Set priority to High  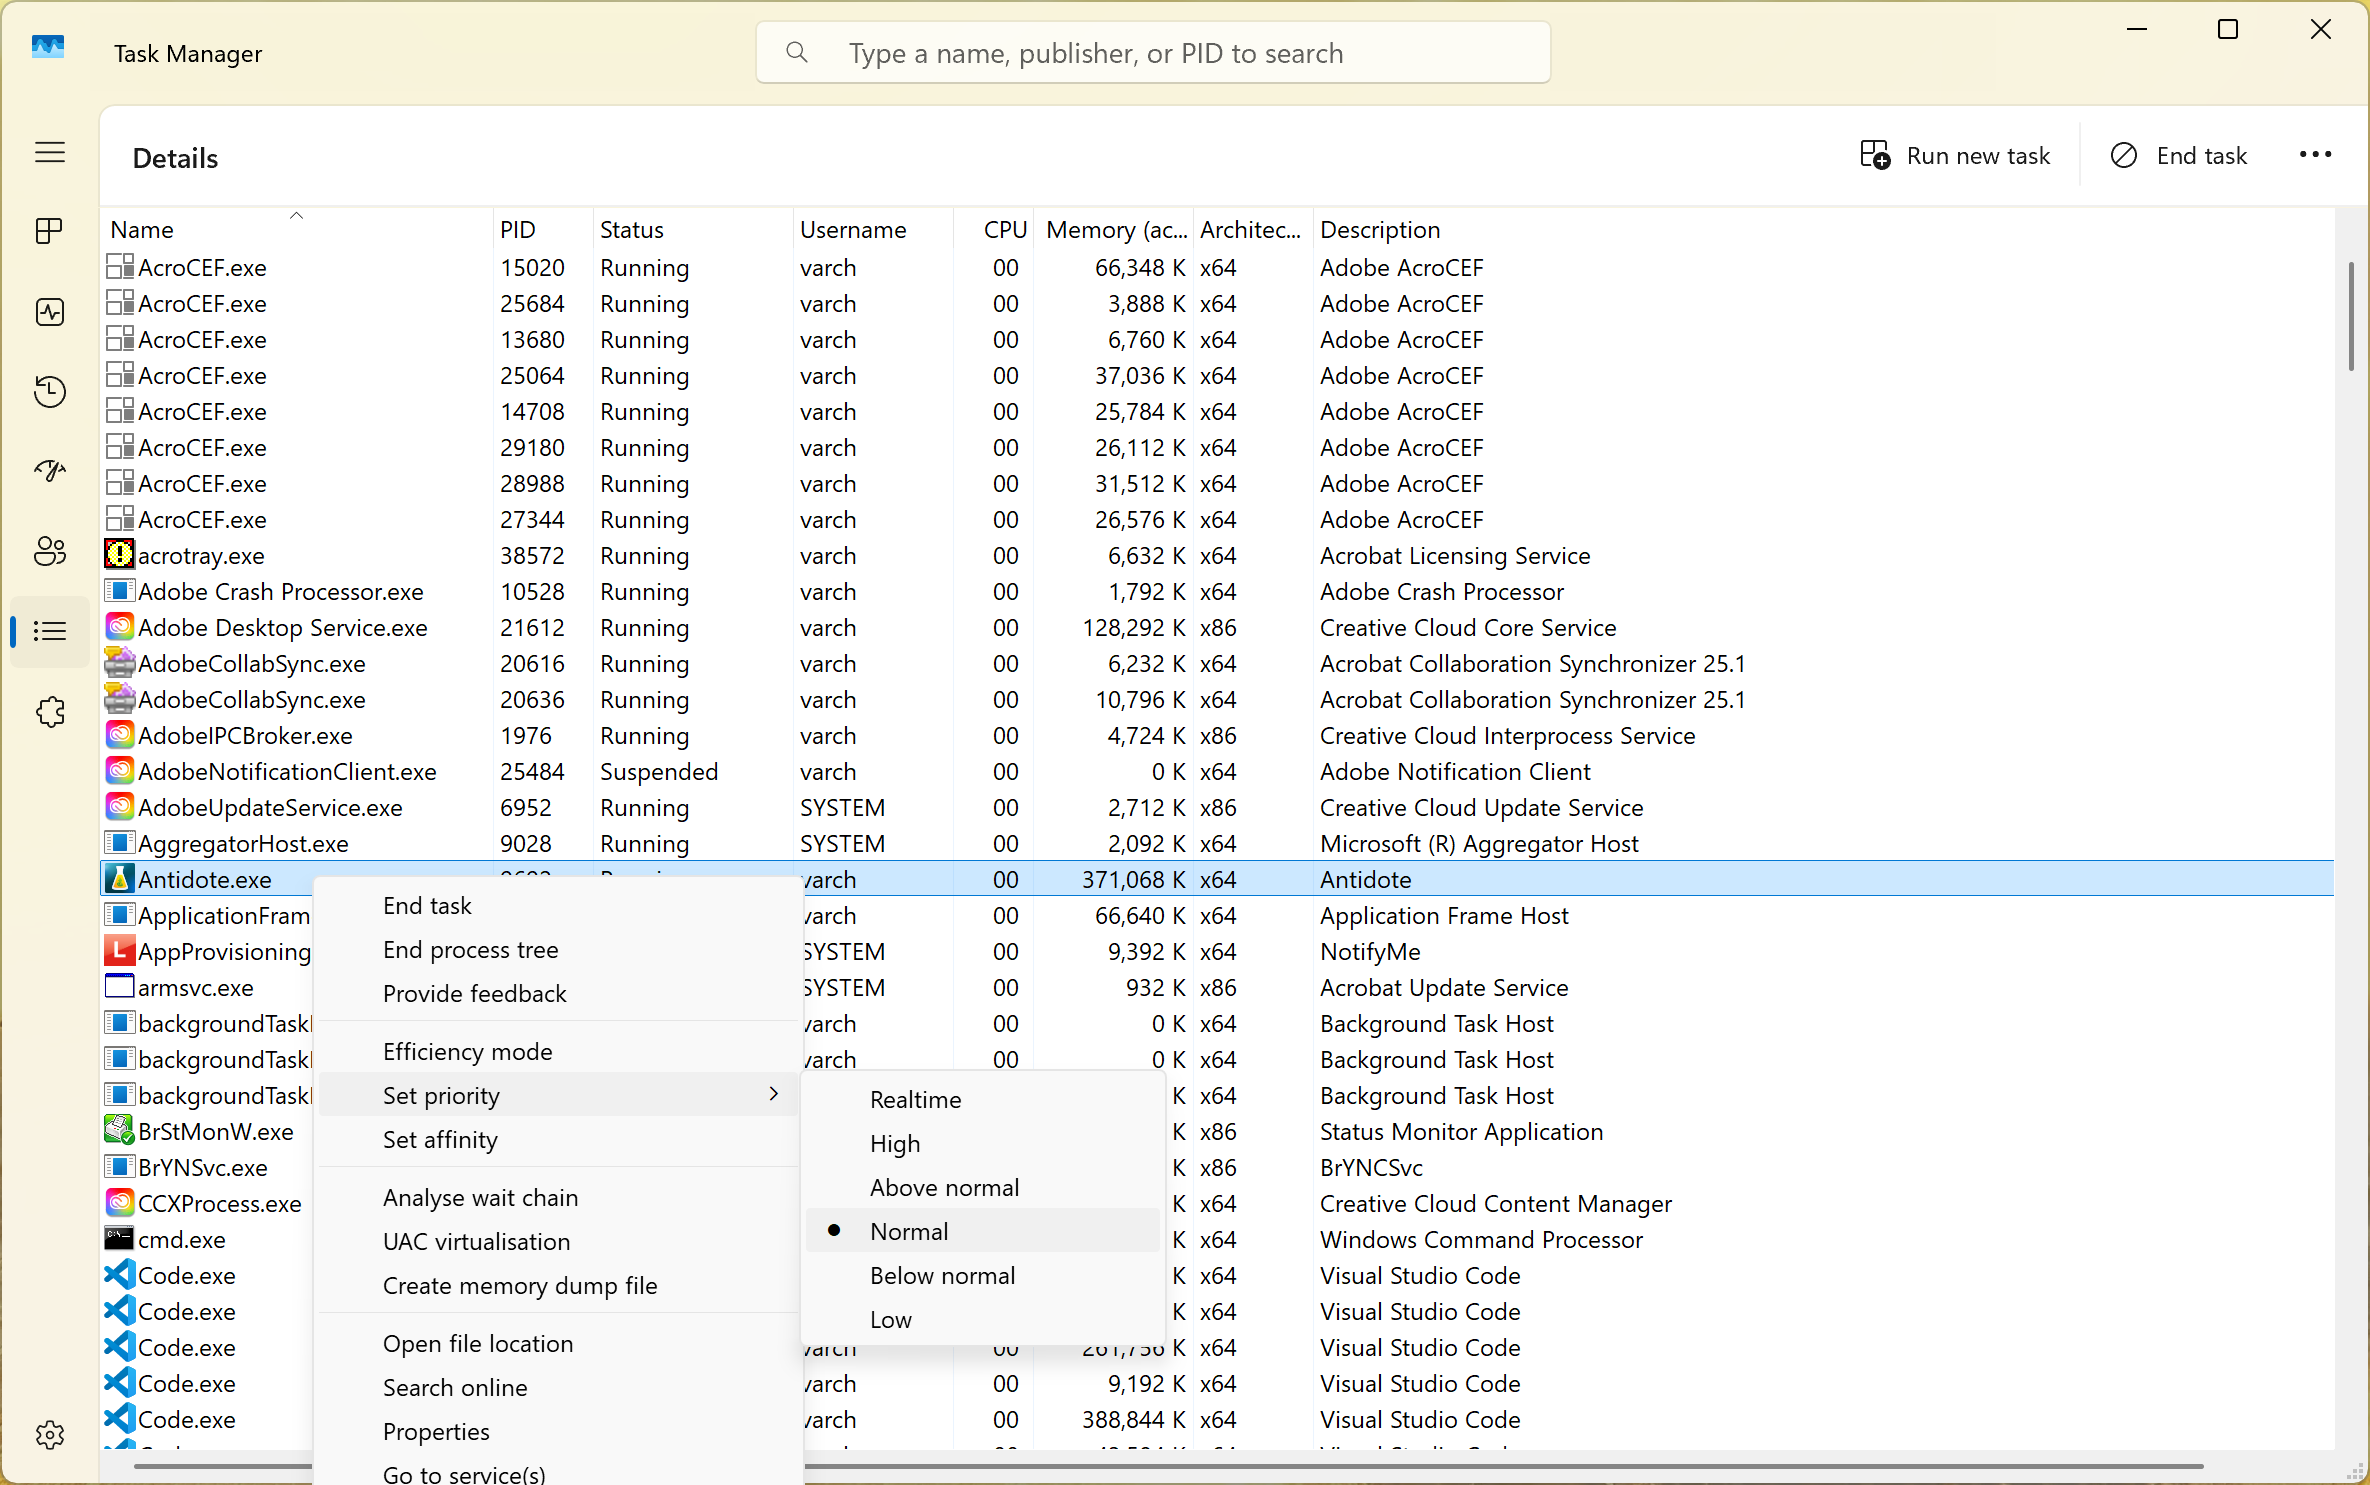[982, 1143]
